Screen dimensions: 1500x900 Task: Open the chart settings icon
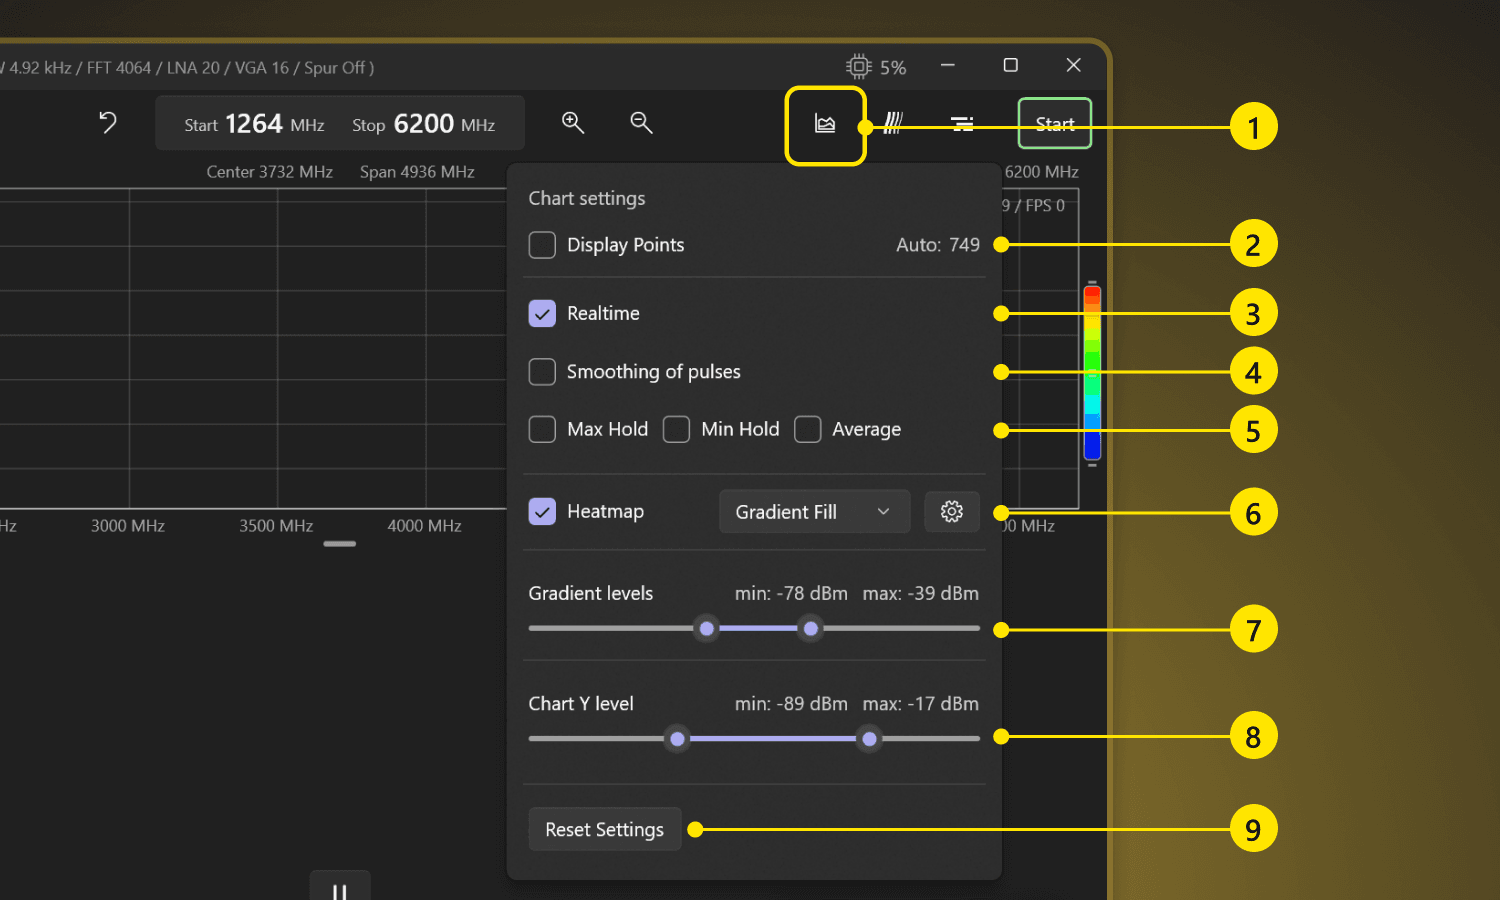(825, 124)
